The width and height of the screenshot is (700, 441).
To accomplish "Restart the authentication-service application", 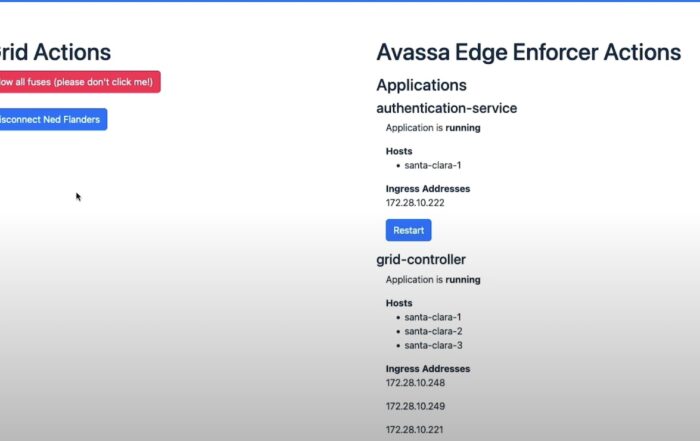I will coord(408,230).
